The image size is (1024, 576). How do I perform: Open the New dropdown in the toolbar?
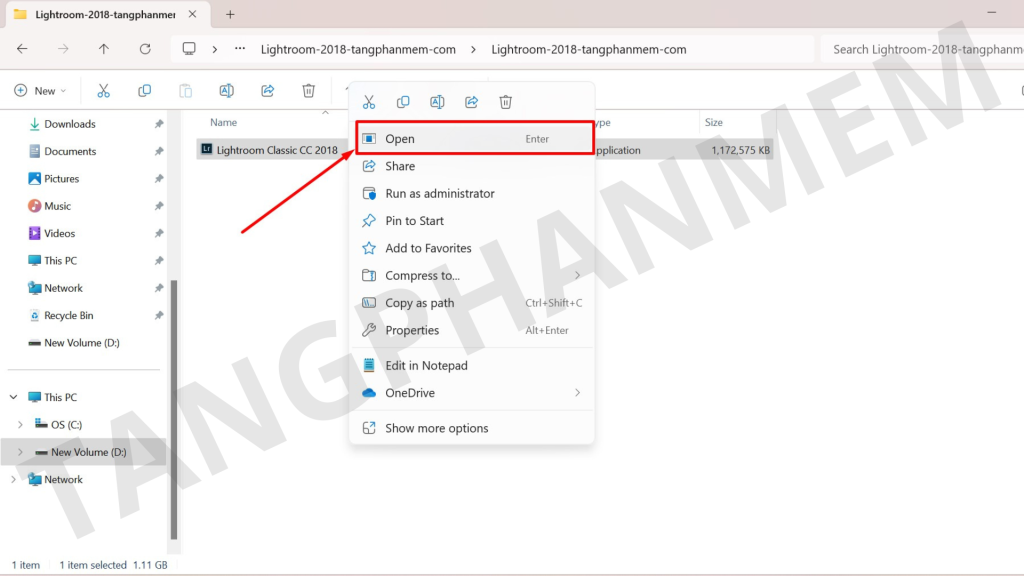pyautogui.click(x=40, y=91)
